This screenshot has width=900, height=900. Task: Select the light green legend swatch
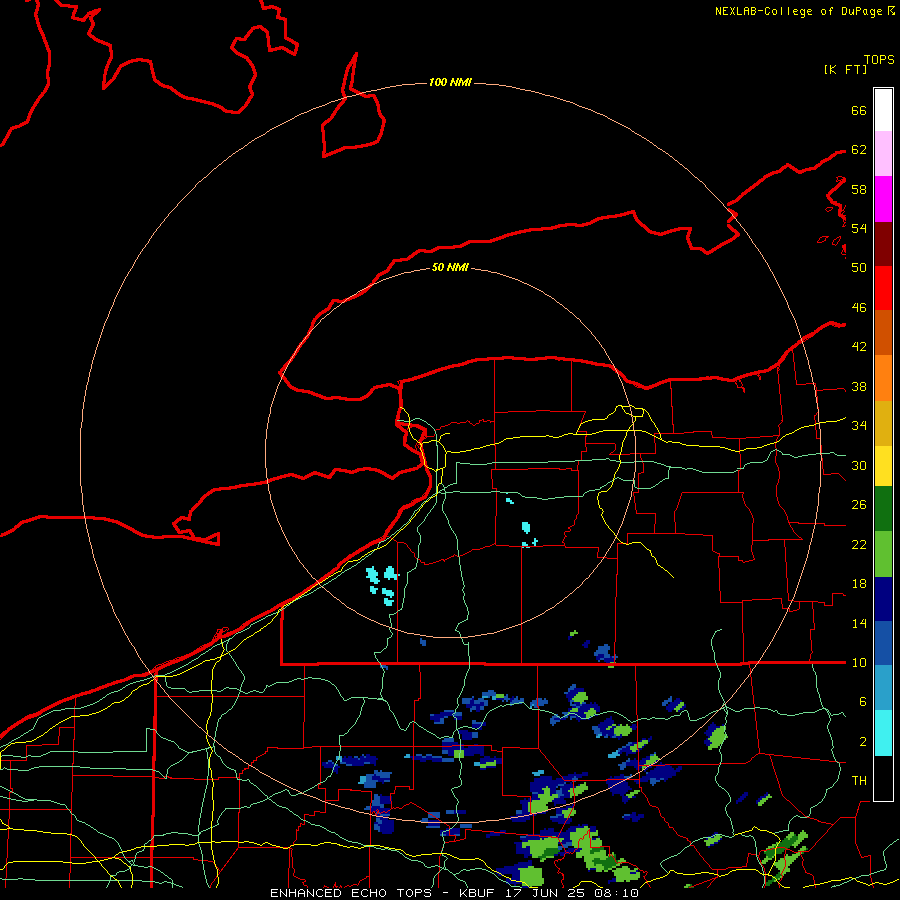click(883, 554)
